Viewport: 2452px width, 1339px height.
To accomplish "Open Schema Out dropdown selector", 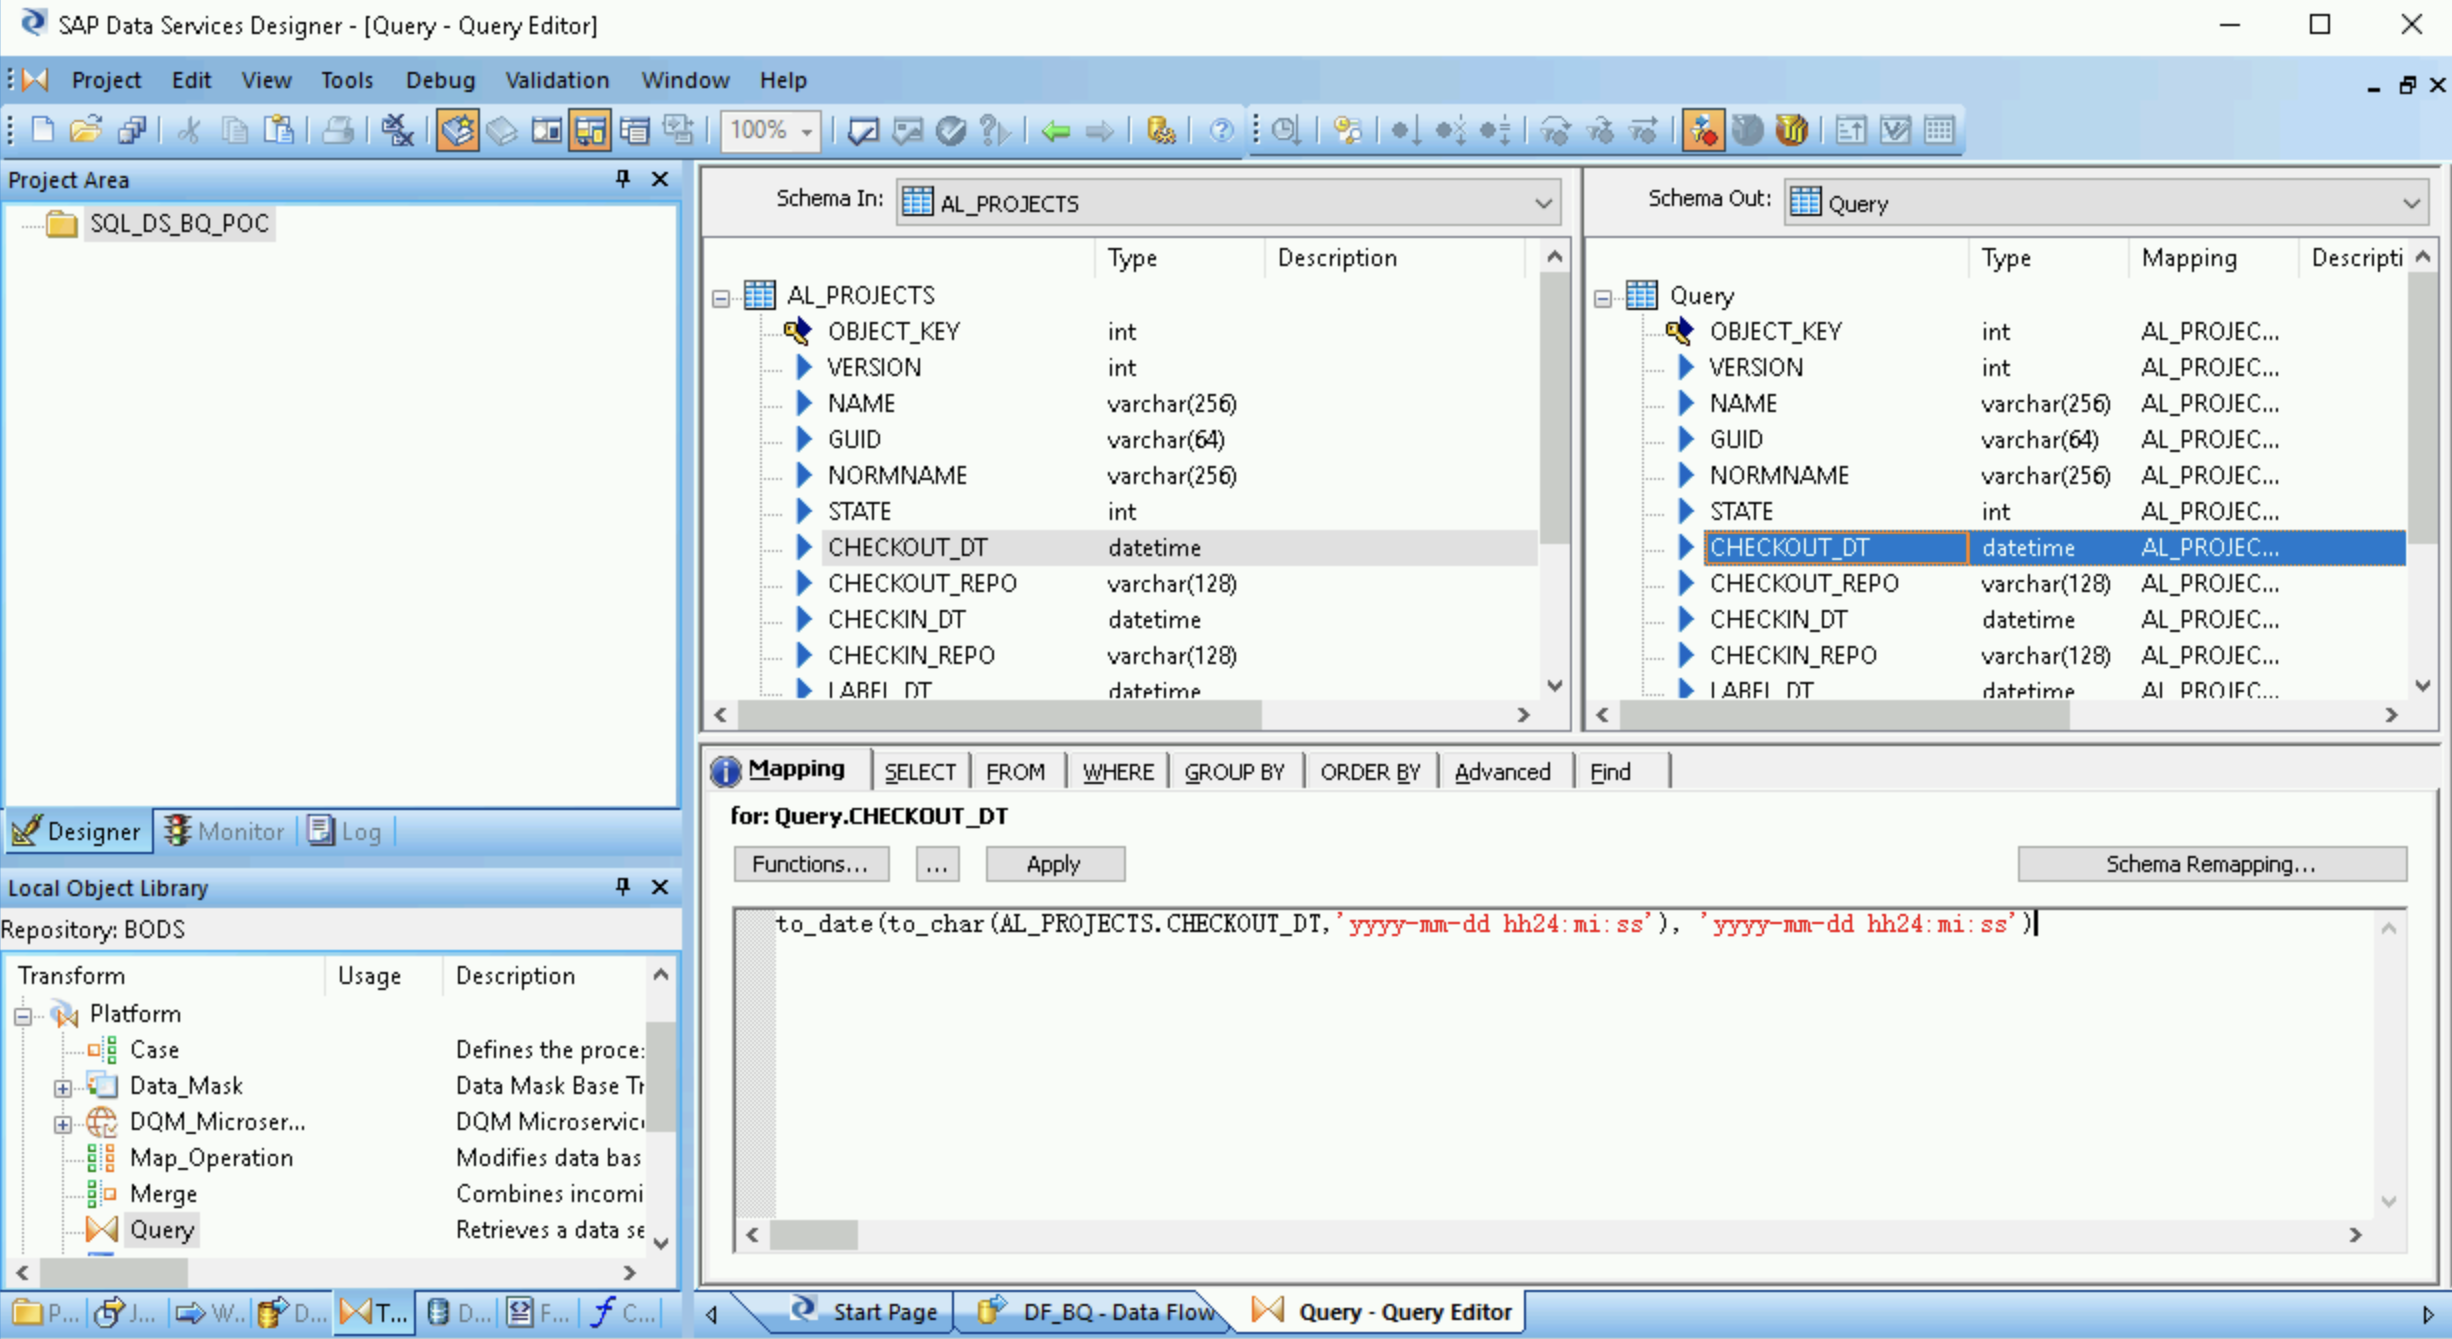I will [x=2411, y=201].
